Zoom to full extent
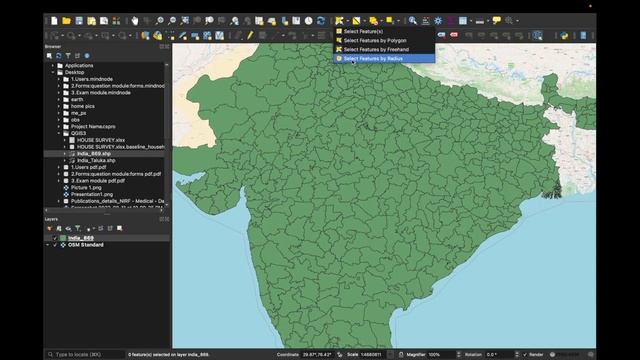The width and height of the screenshot is (640, 360). (185, 20)
